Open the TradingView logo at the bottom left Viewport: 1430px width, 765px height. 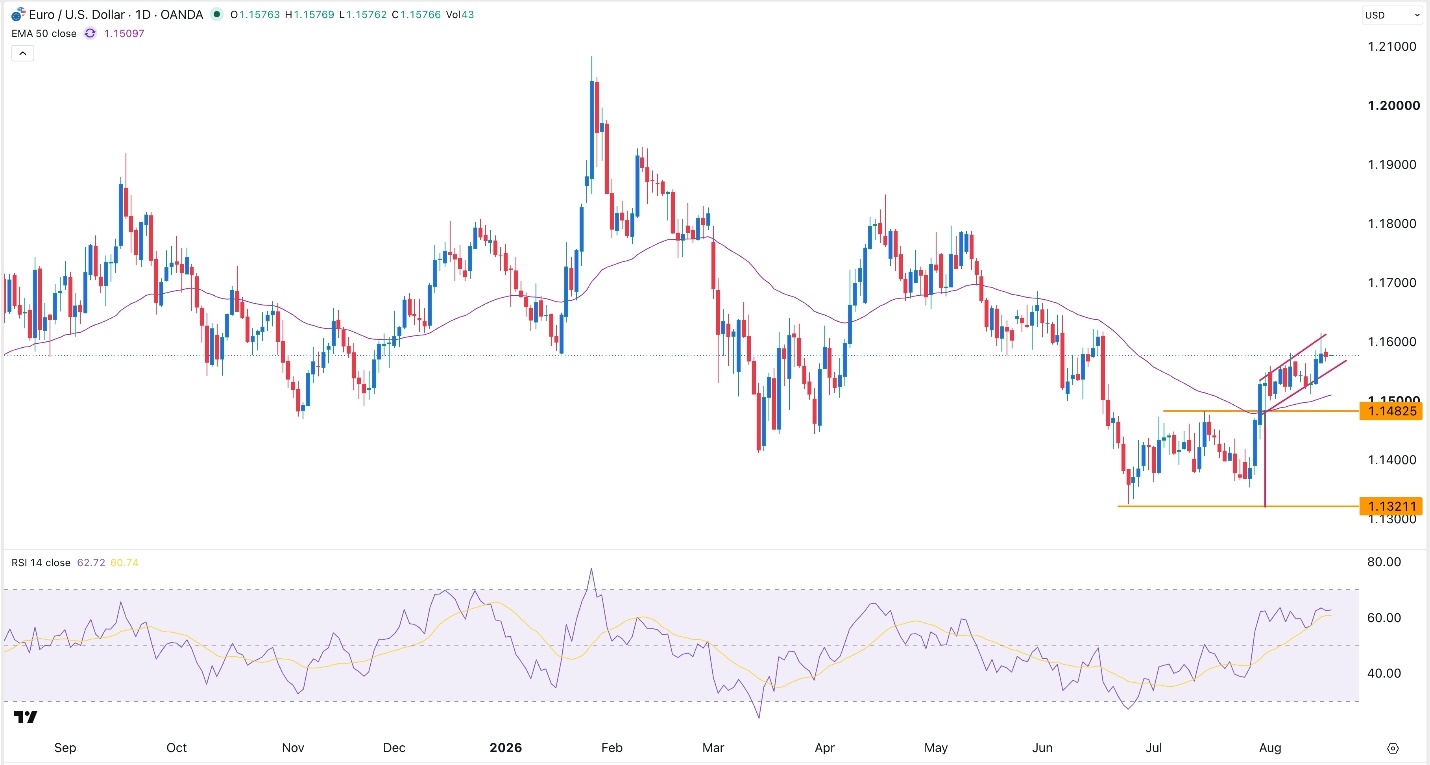(26, 717)
